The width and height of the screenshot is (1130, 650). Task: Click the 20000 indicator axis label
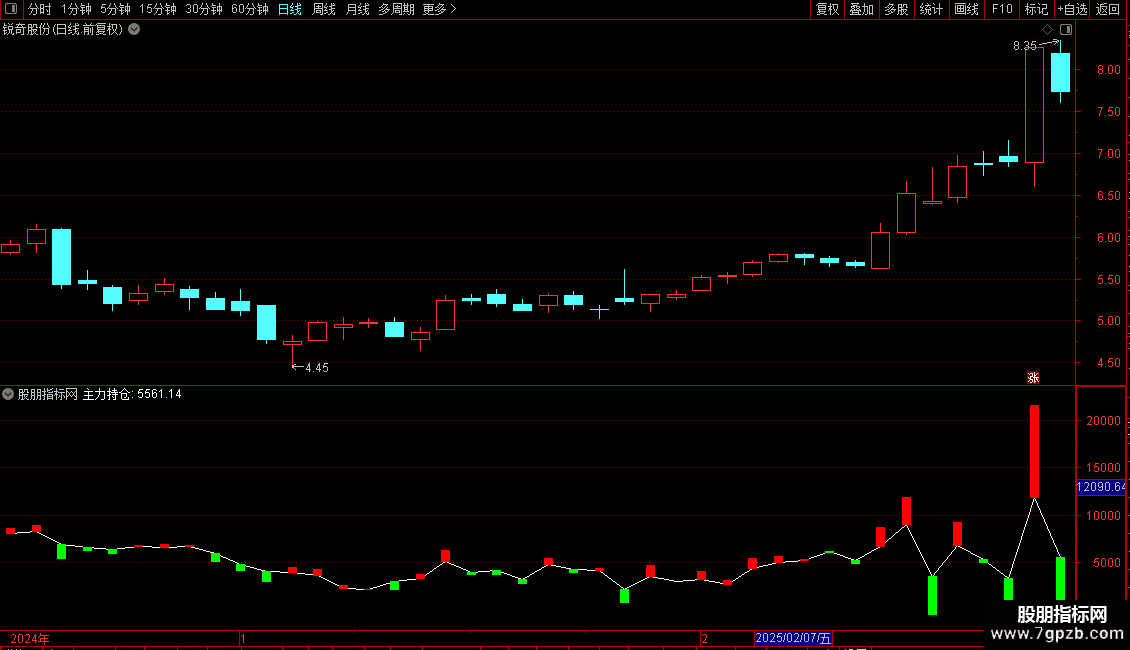point(1103,421)
